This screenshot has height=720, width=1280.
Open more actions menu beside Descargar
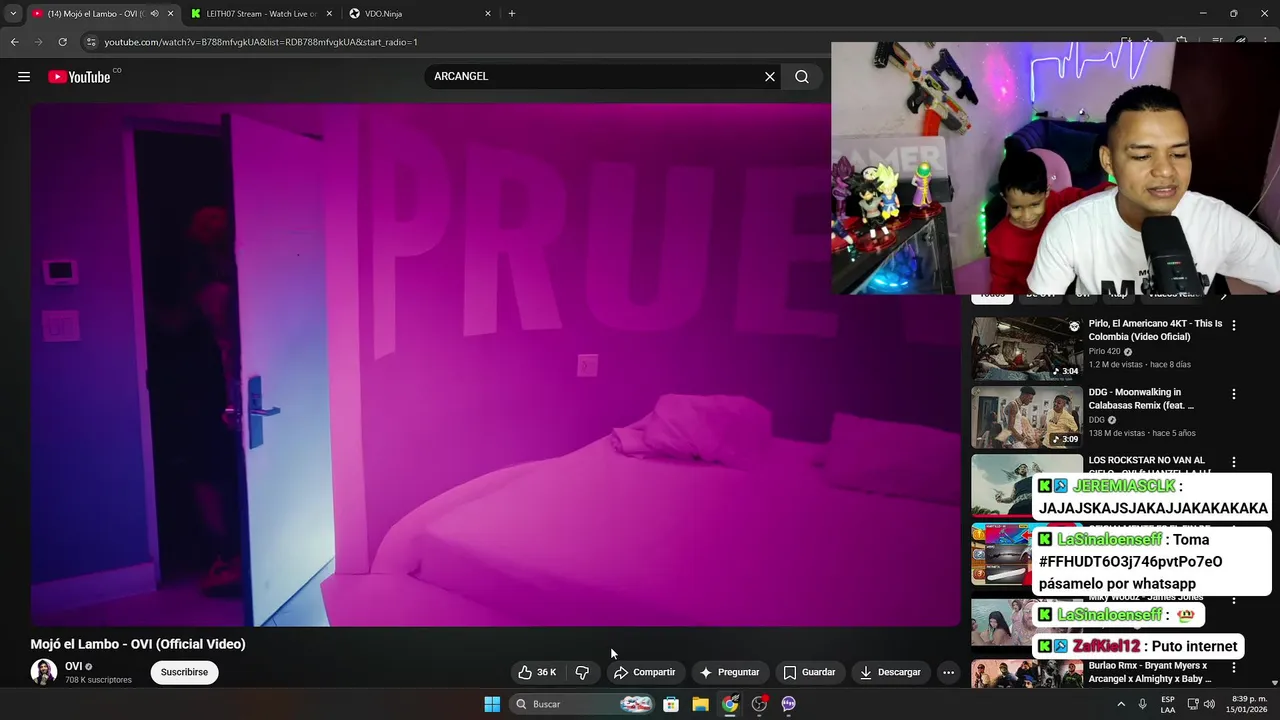pyautogui.click(x=948, y=672)
